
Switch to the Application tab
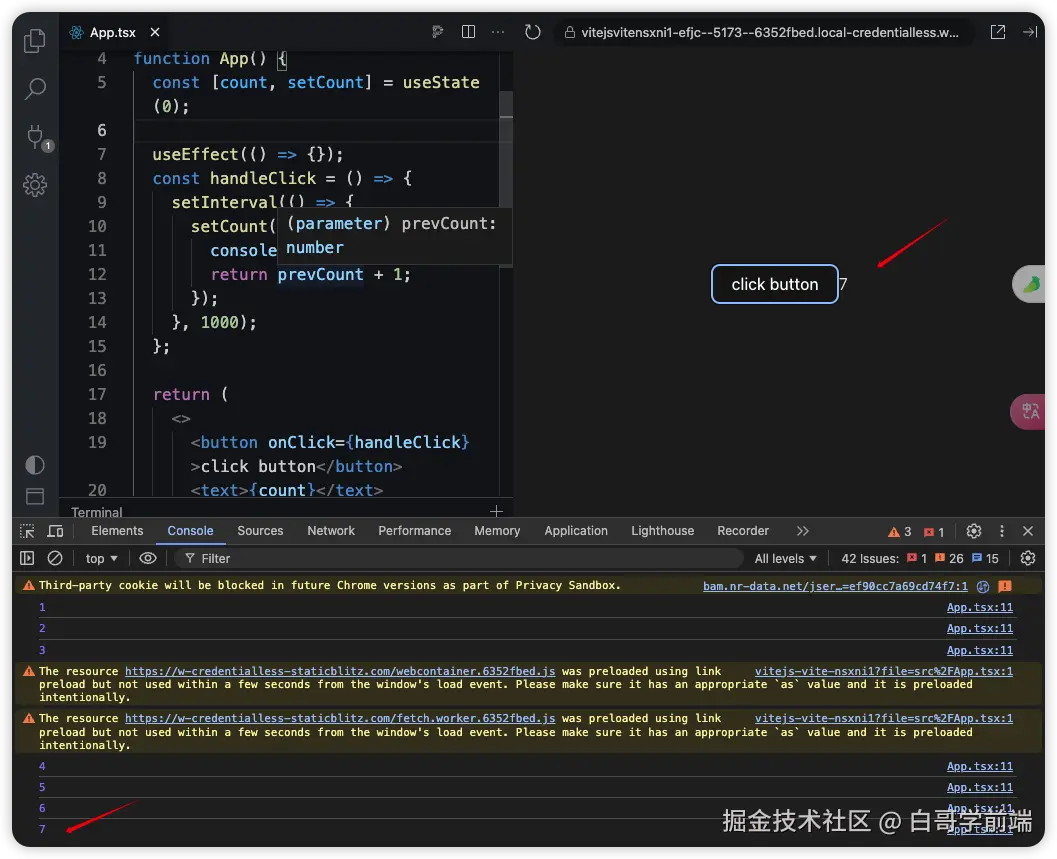(x=576, y=531)
